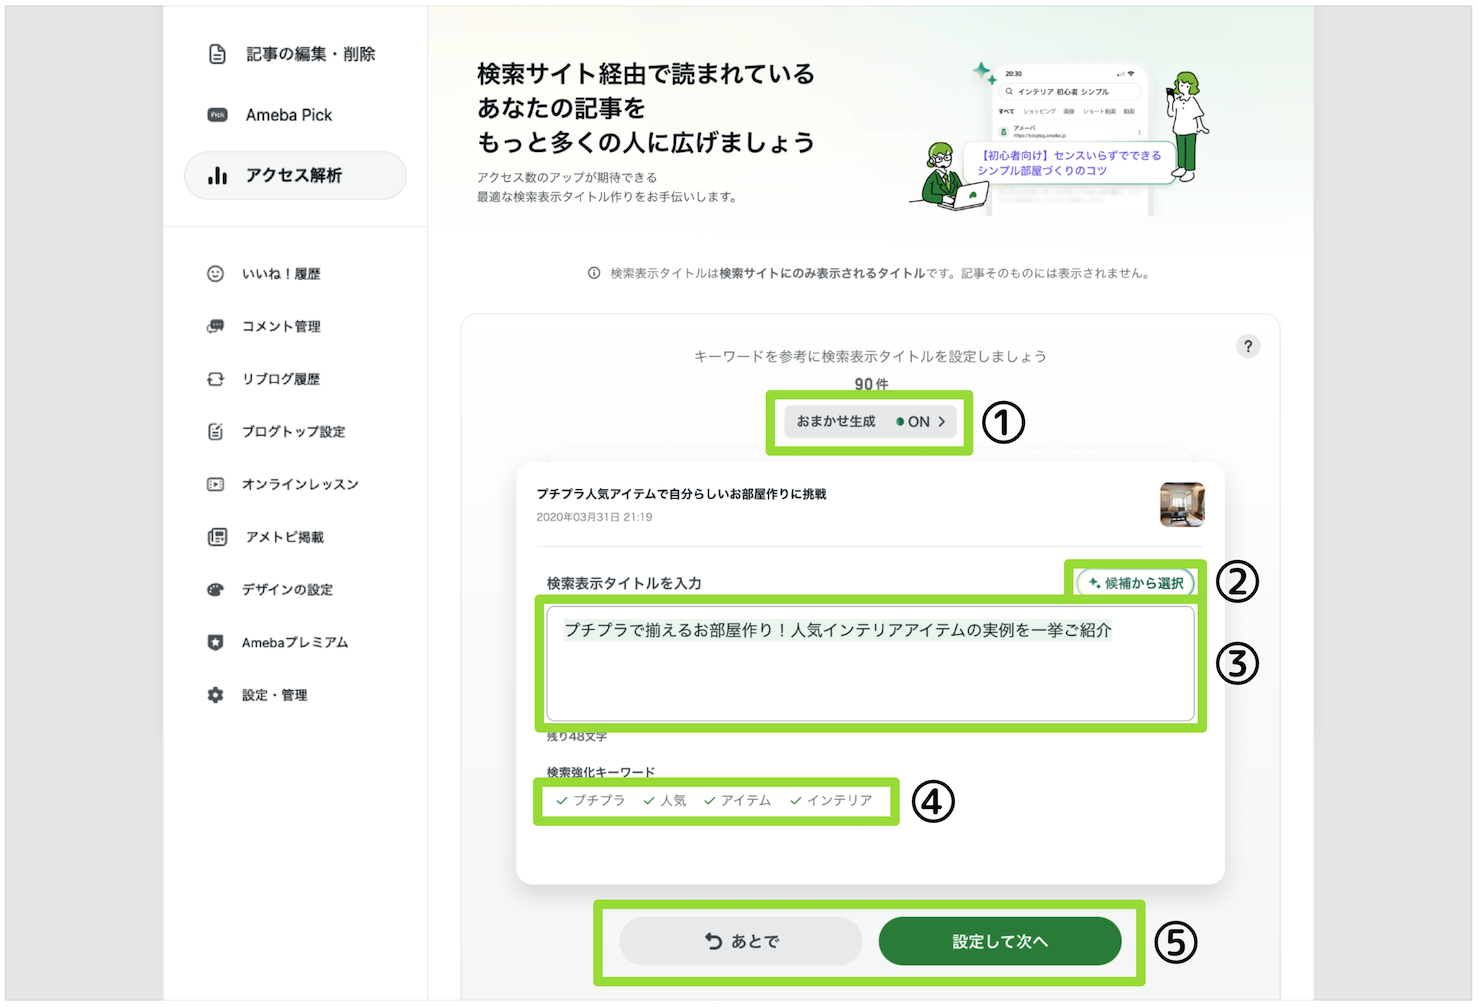This screenshot has height=1007, width=1478.
Task: Click the article thumbnail image
Action: pos(1181,504)
